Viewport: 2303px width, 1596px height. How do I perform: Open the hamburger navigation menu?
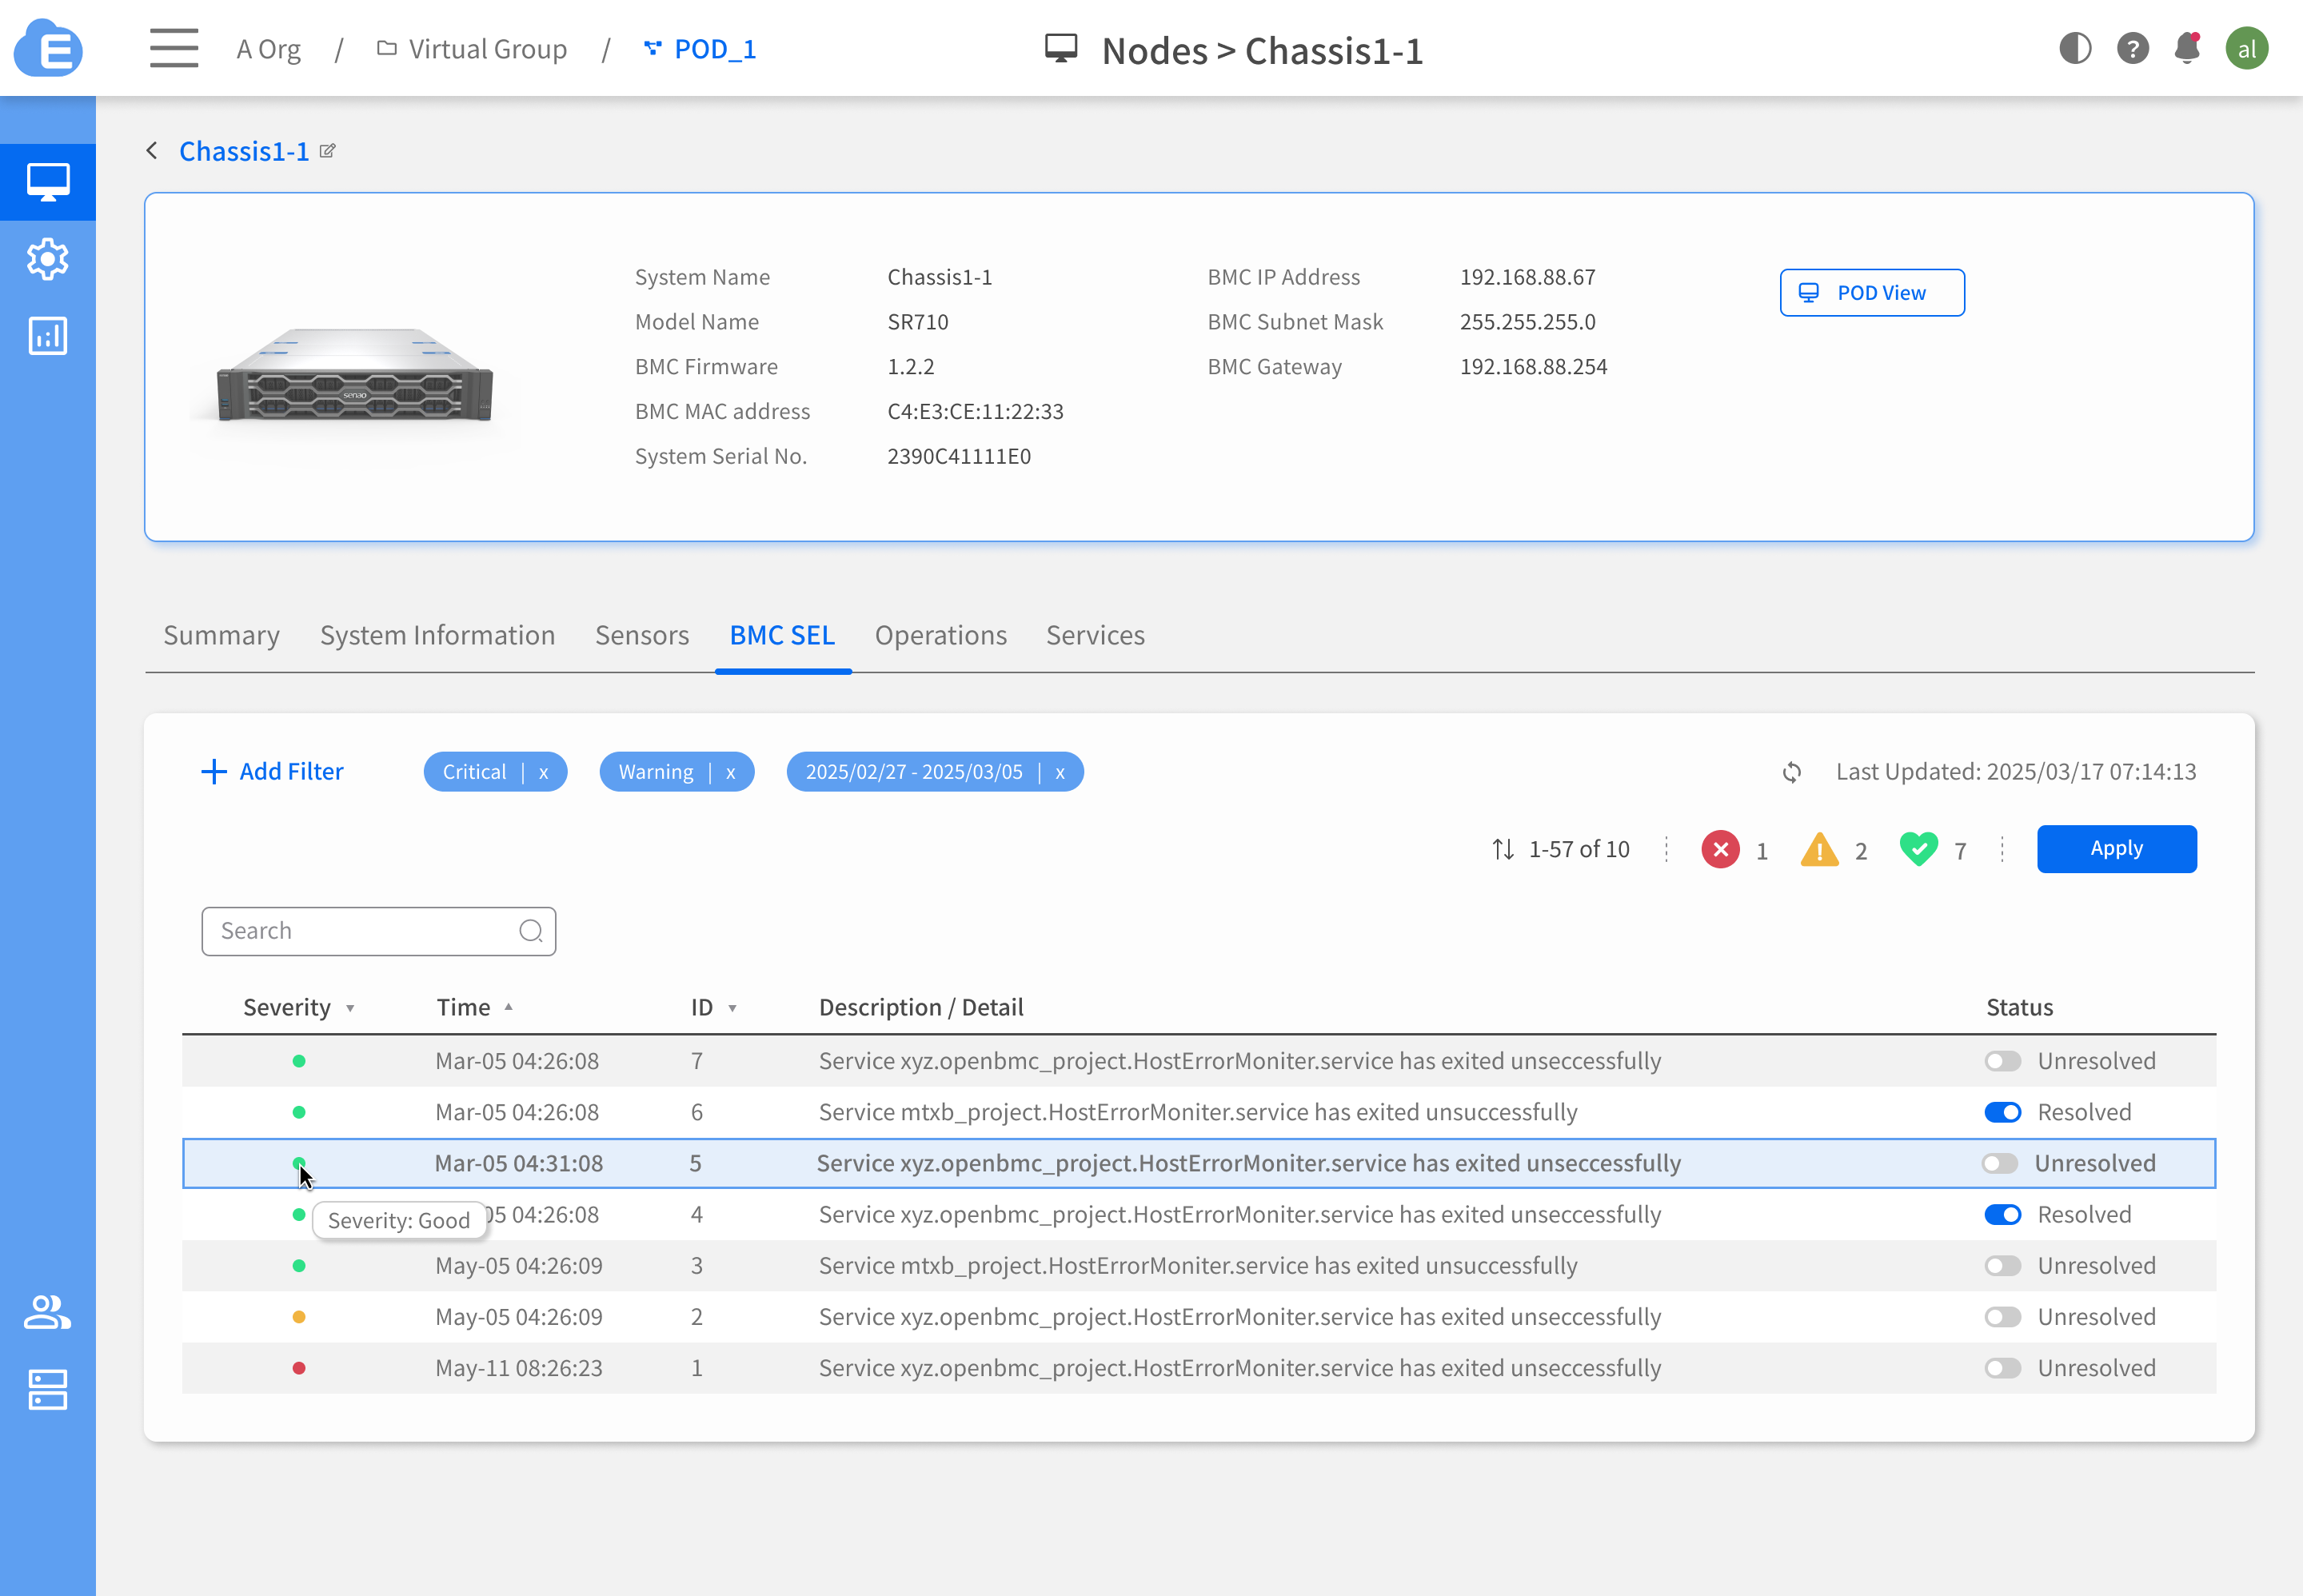[174, 48]
